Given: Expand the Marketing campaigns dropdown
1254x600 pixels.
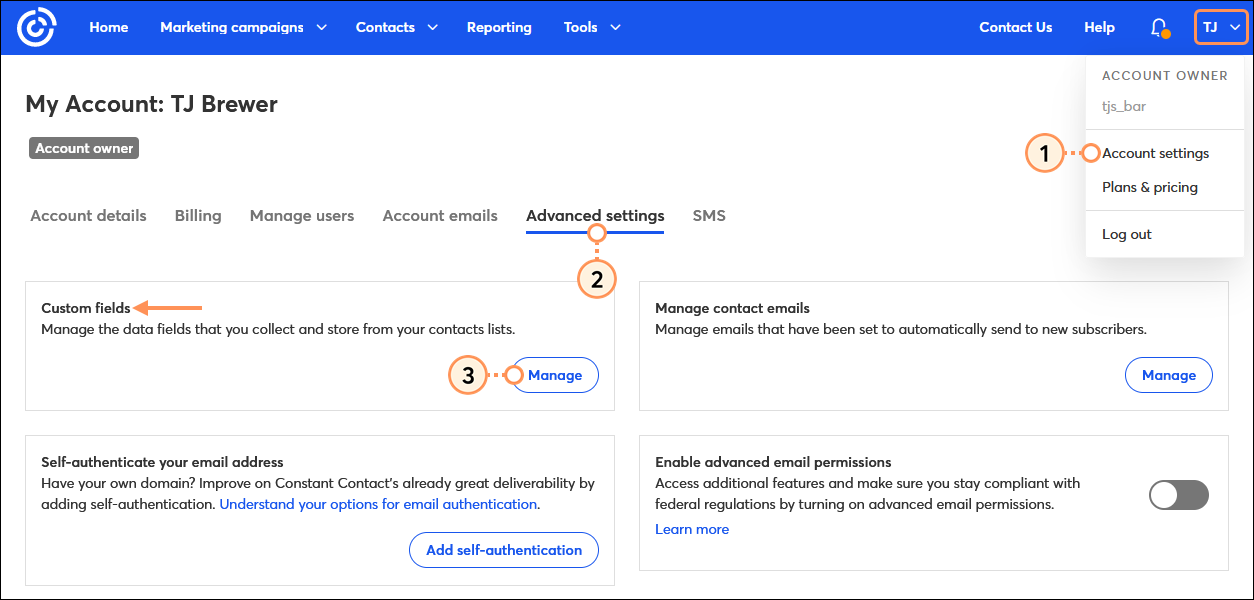Looking at the screenshot, I should 243,27.
